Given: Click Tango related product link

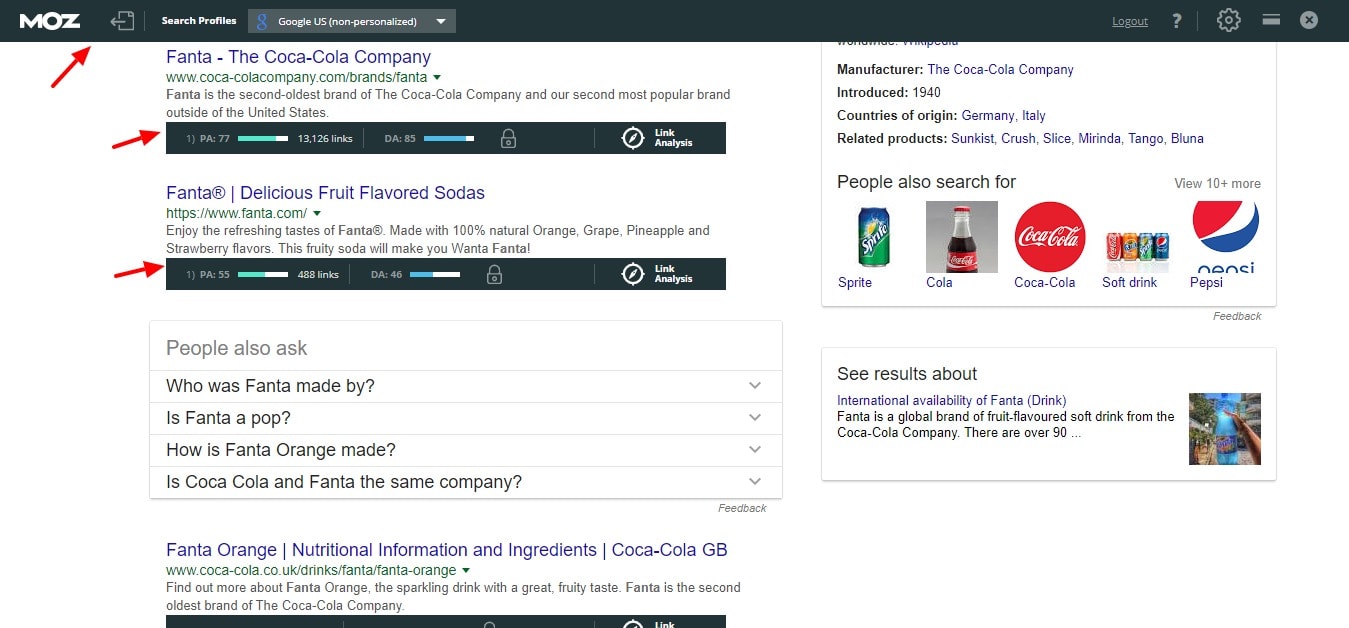Looking at the screenshot, I should click(x=1146, y=139).
